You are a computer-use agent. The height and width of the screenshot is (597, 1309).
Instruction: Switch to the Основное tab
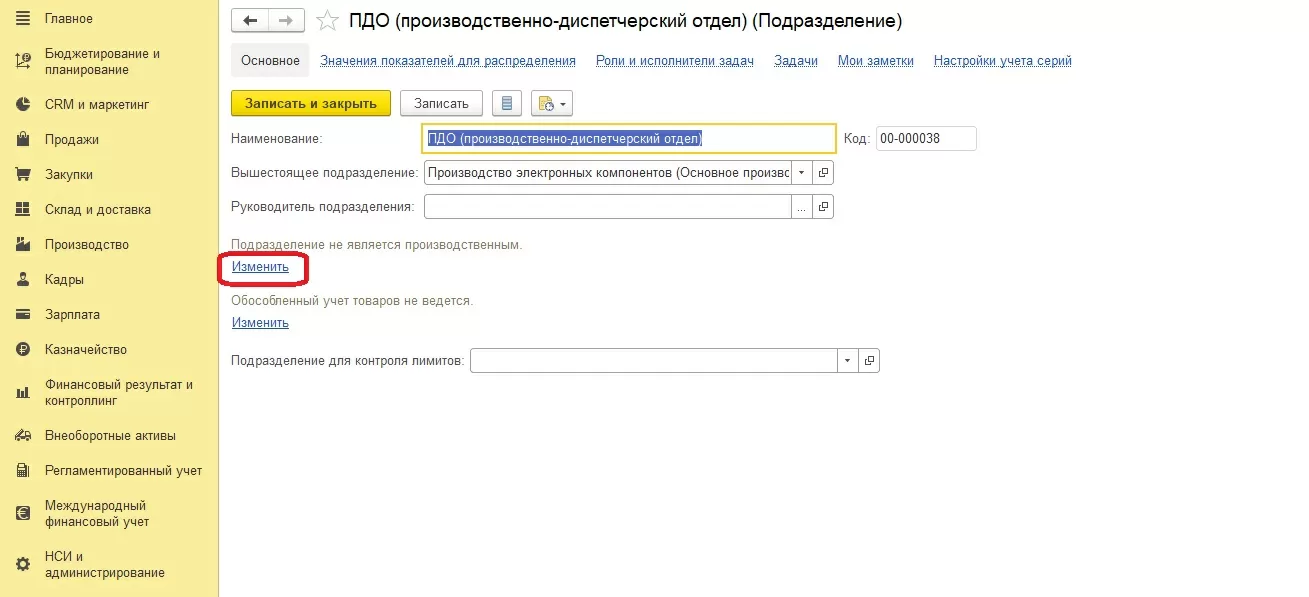[270, 60]
